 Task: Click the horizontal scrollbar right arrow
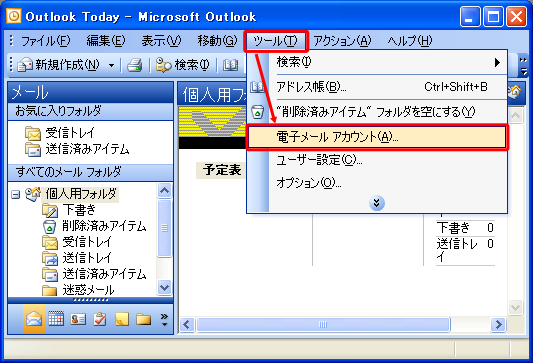tap(498, 324)
